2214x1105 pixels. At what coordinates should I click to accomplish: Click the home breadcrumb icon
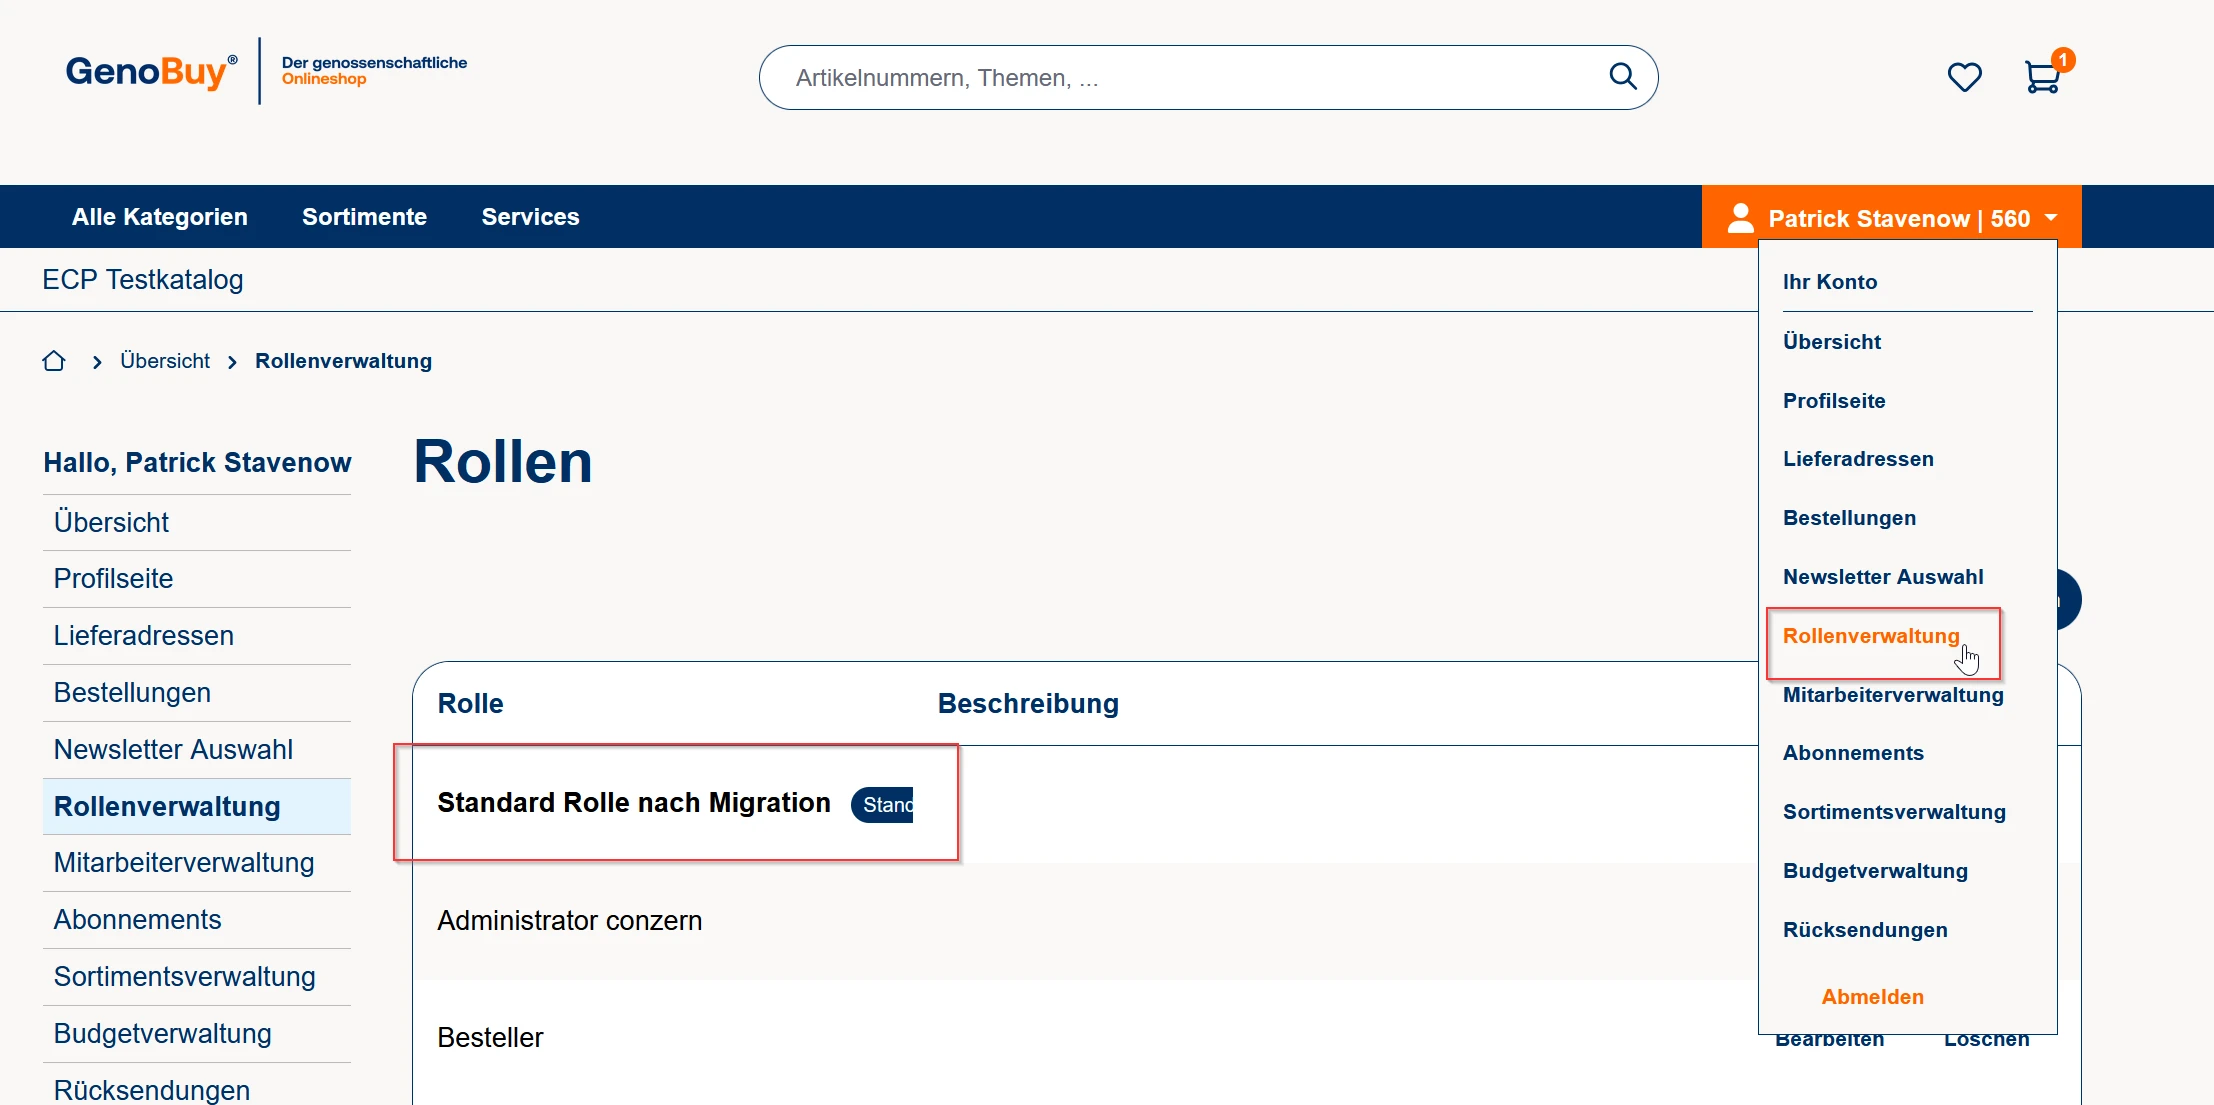54,361
